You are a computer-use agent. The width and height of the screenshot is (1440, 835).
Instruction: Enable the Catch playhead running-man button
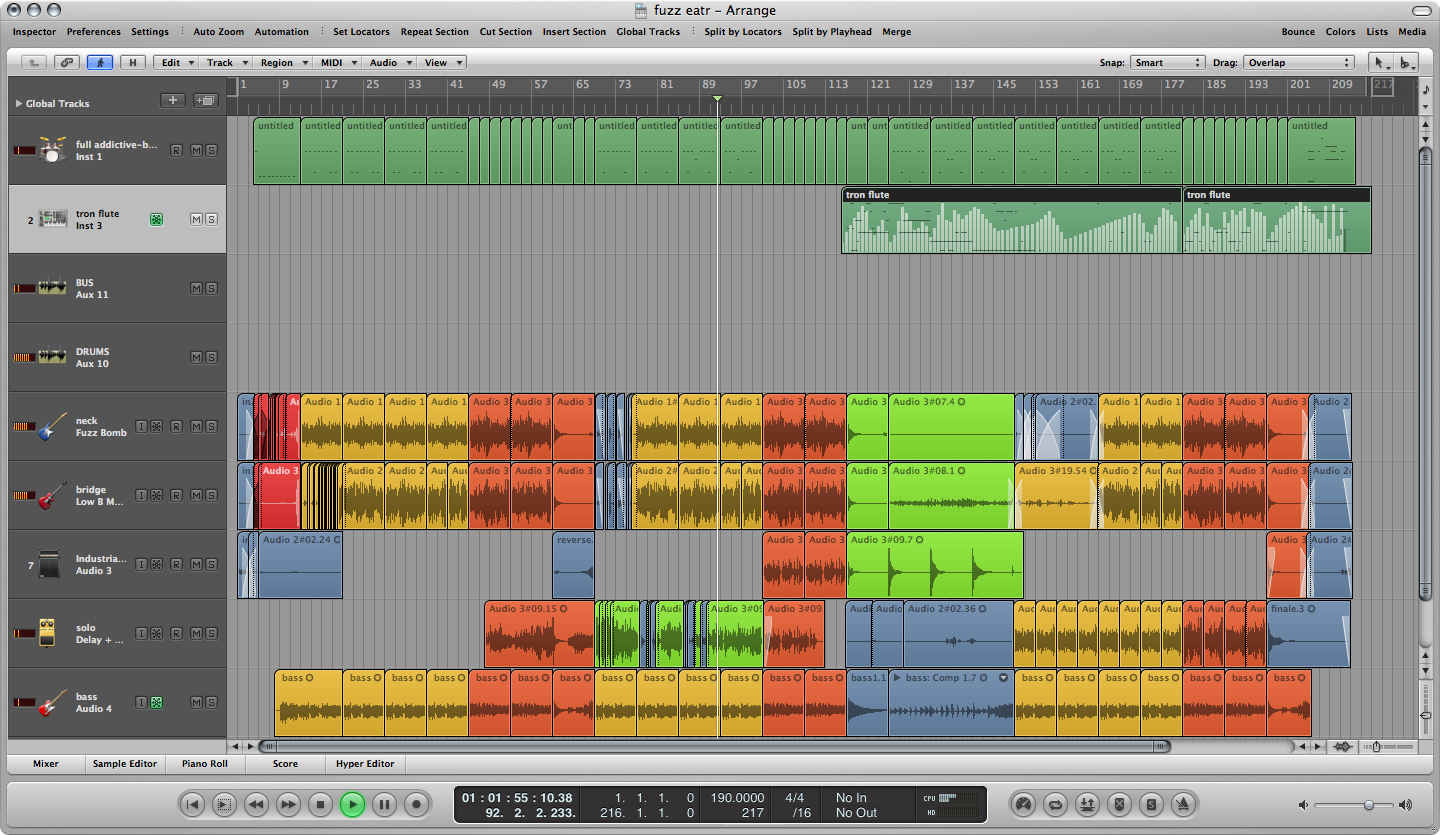coord(100,62)
